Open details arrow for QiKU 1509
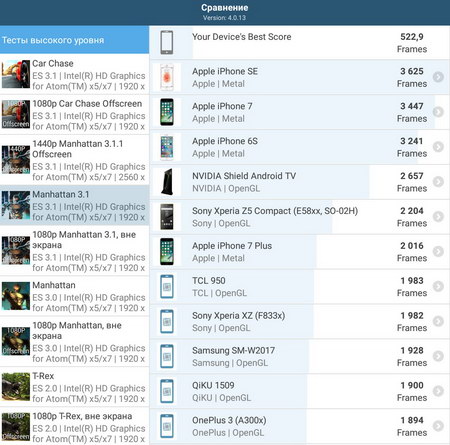450x445 pixels. point(438,391)
